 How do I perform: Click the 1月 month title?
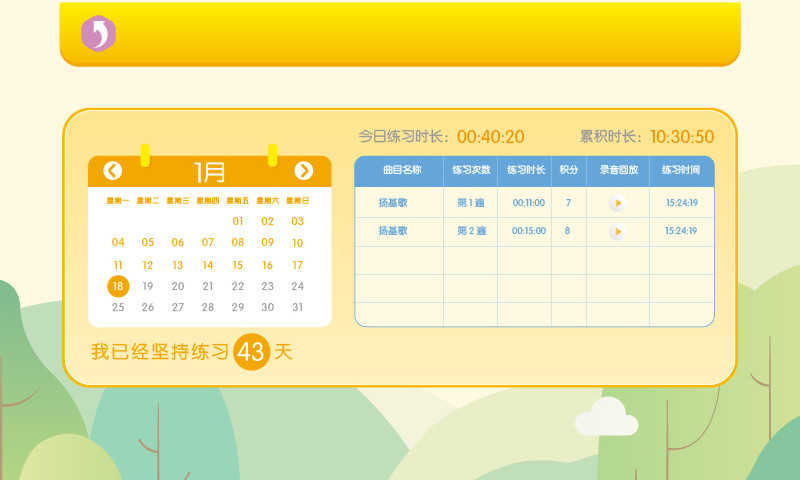(209, 172)
